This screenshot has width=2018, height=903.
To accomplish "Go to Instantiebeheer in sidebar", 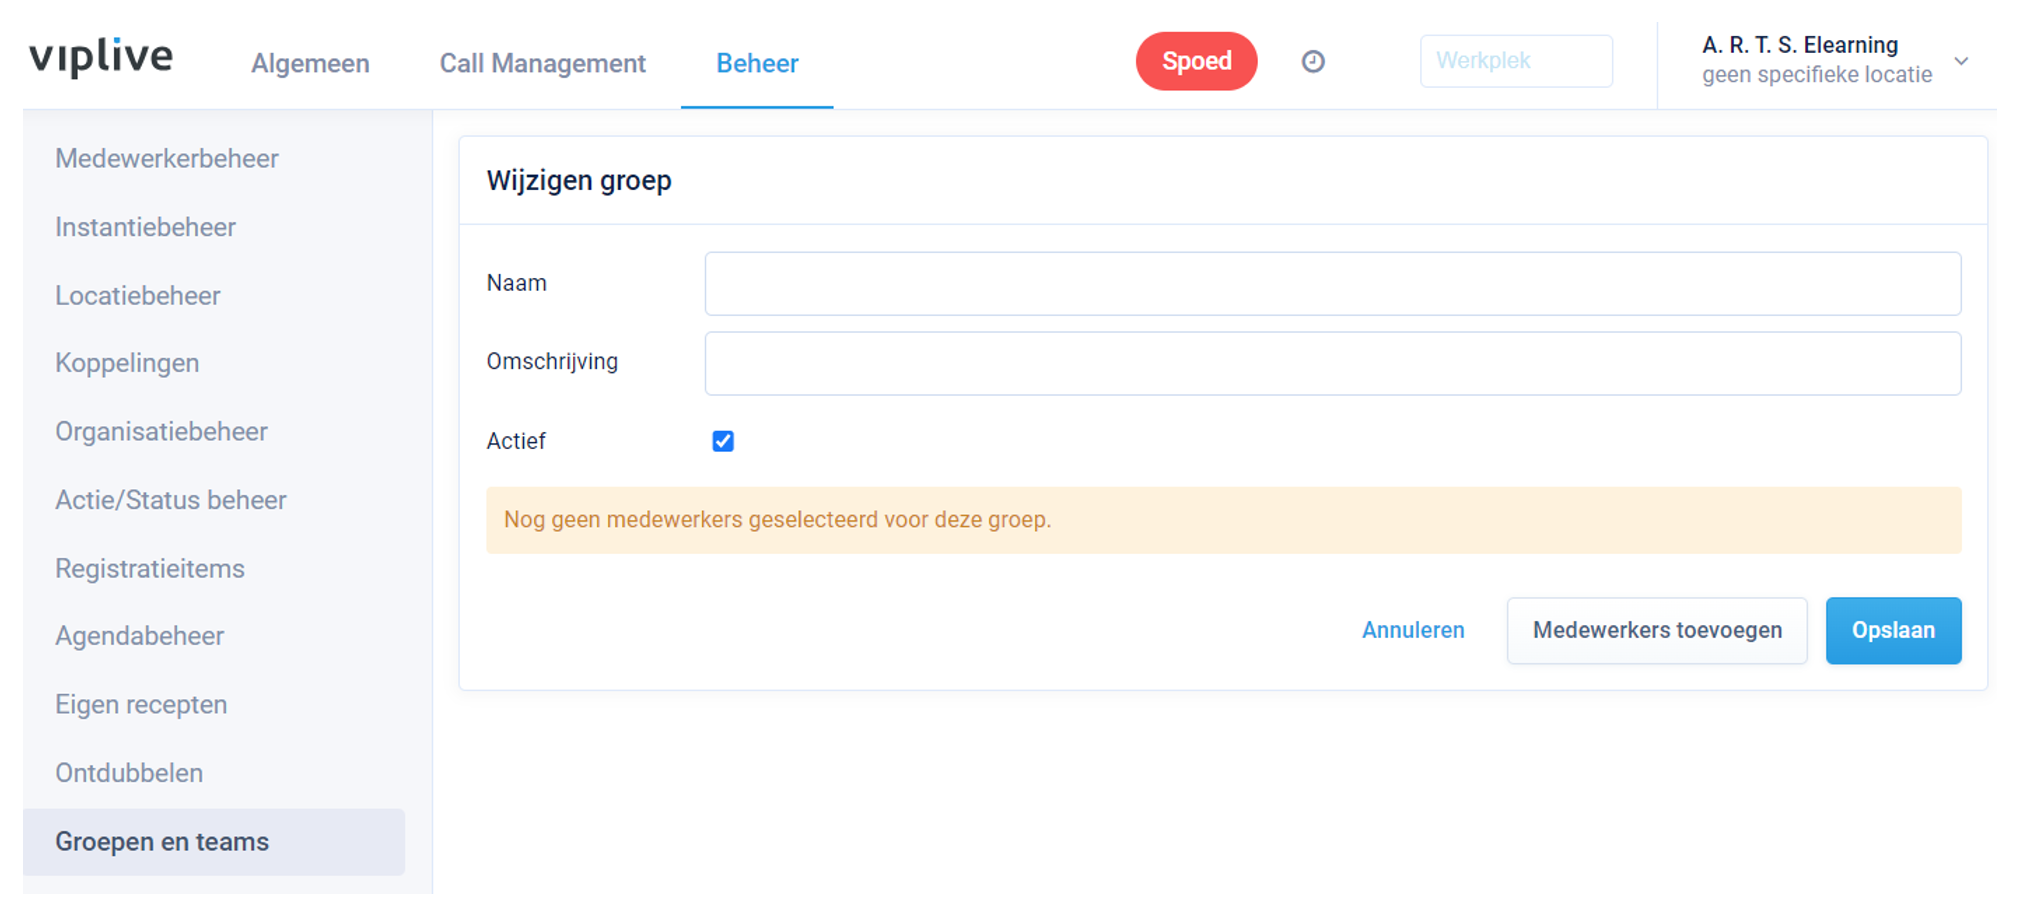I will [146, 227].
